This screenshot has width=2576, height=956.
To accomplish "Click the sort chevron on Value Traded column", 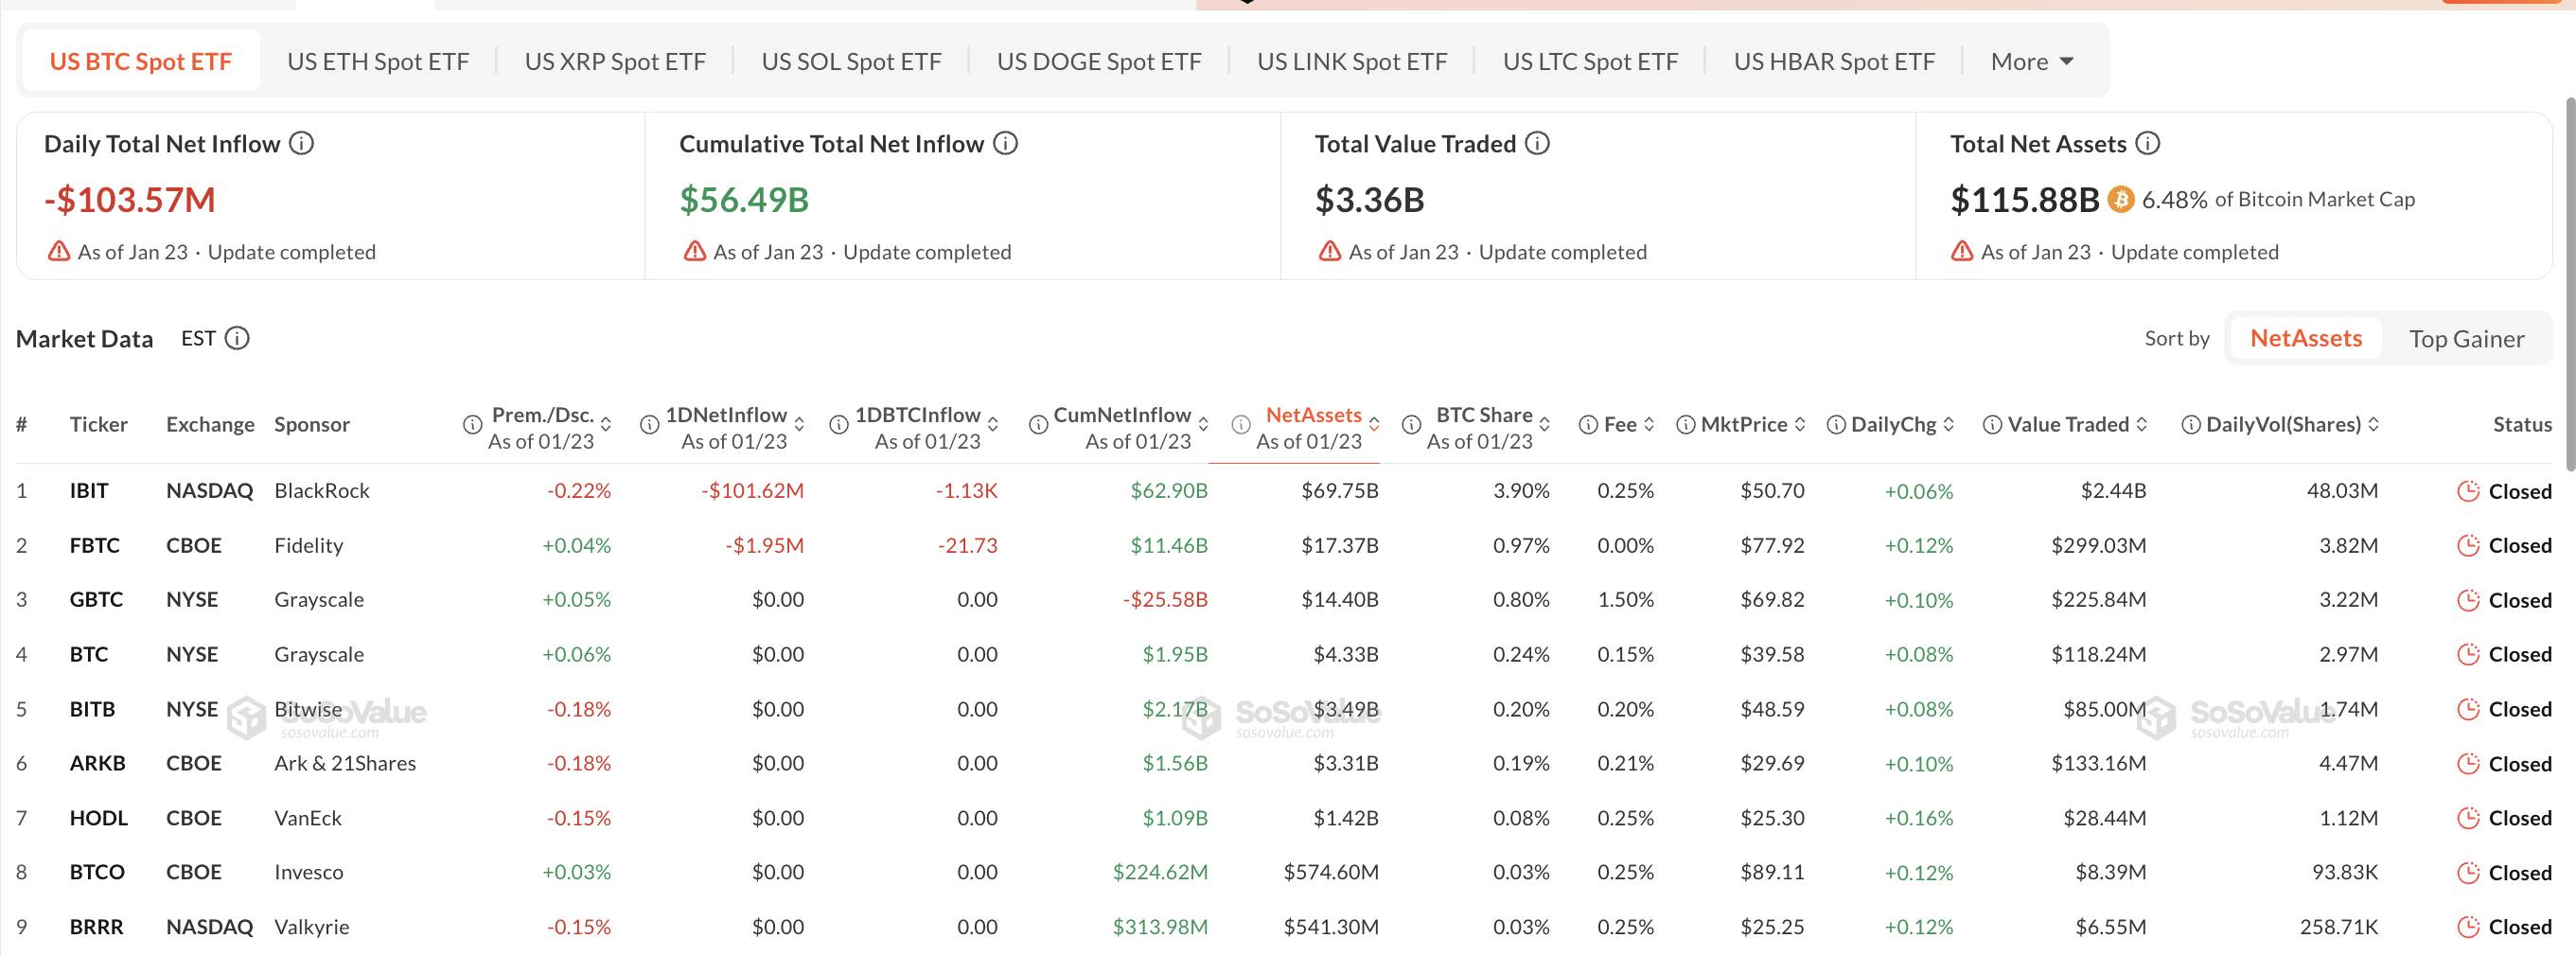I will 2140,424.
